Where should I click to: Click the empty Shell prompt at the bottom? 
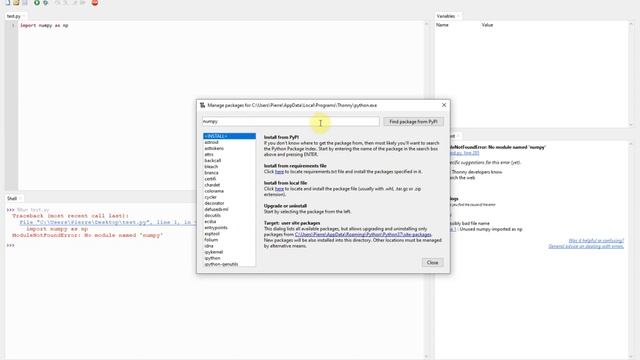pos(11,246)
